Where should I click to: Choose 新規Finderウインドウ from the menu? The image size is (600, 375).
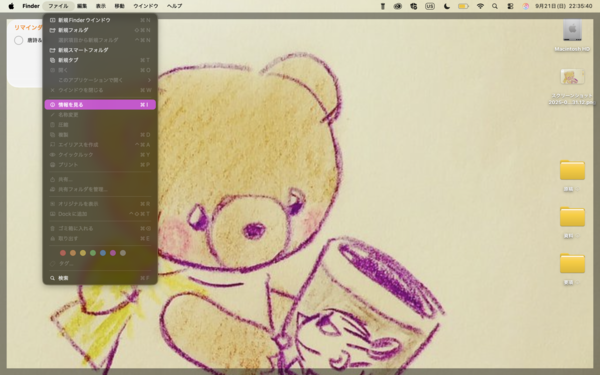pos(100,20)
